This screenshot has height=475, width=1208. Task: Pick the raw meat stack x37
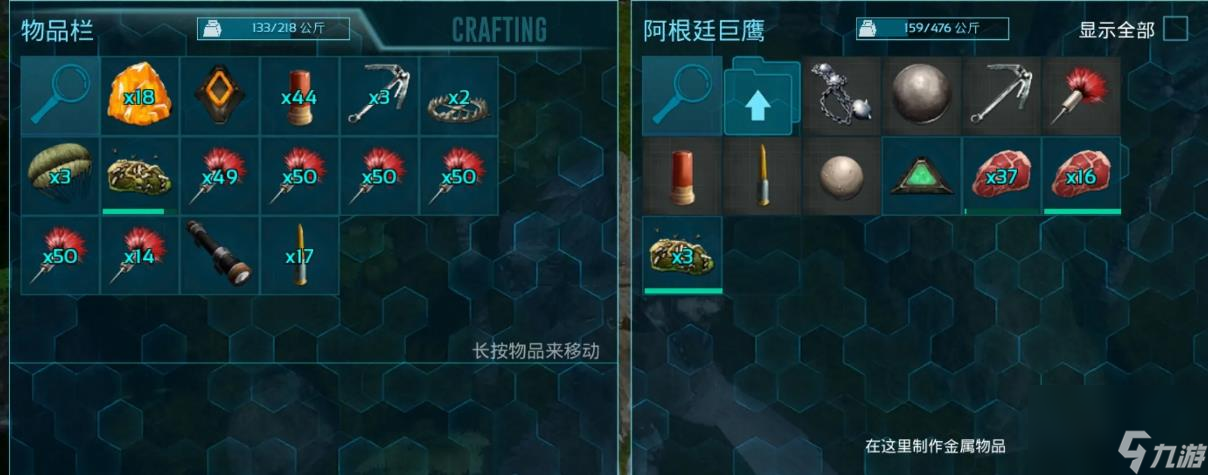pyautogui.click(x=1002, y=175)
